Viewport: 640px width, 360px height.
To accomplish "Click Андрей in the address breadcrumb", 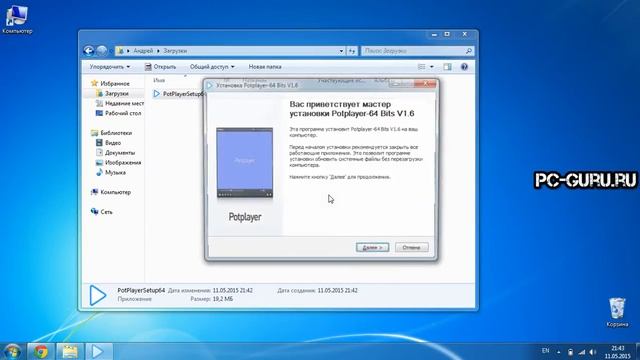I will 143,51.
